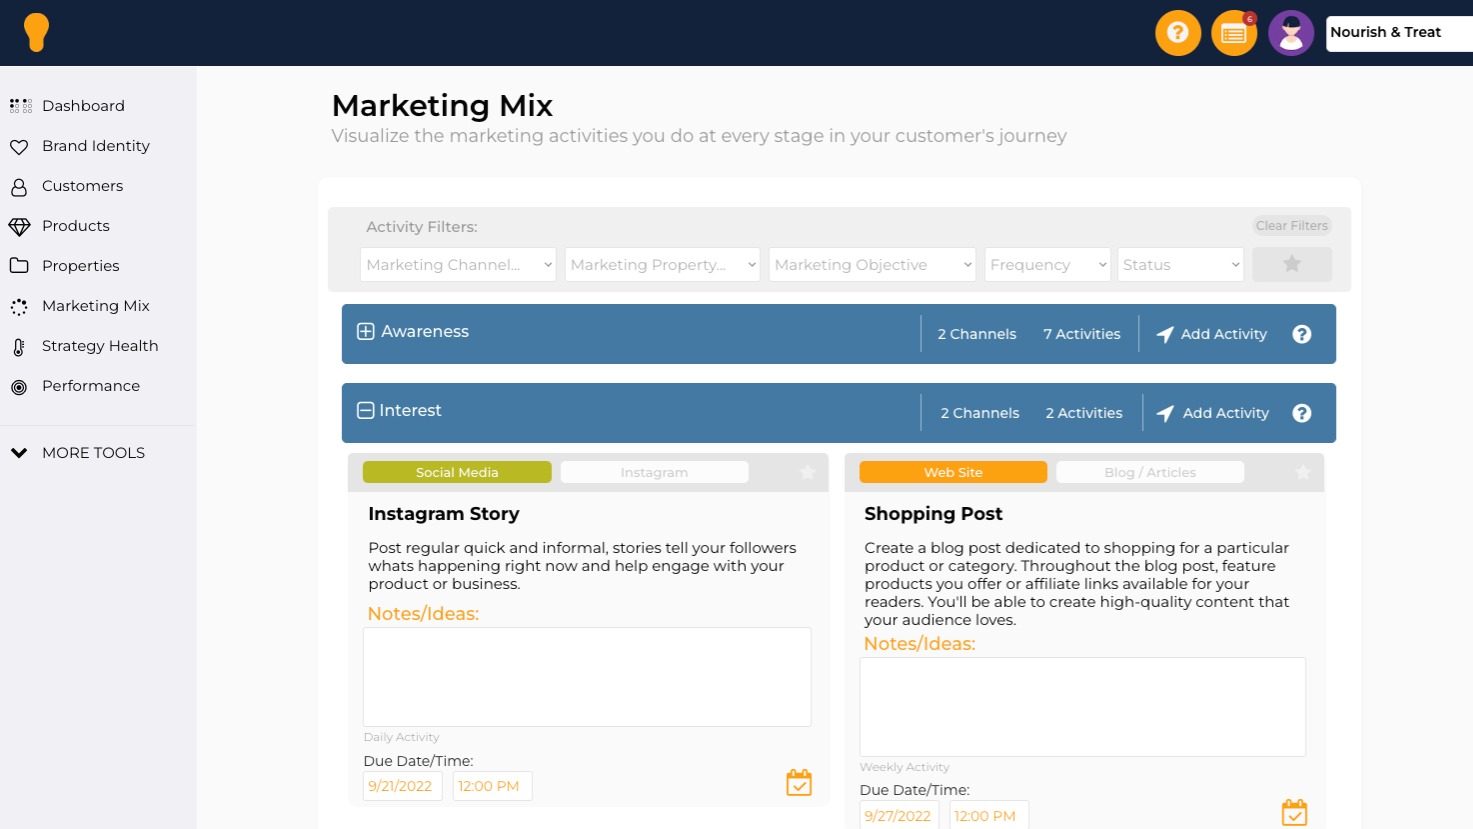Click Awareness 2 Channels count
This screenshot has height=829, width=1473.
(x=977, y=334)
